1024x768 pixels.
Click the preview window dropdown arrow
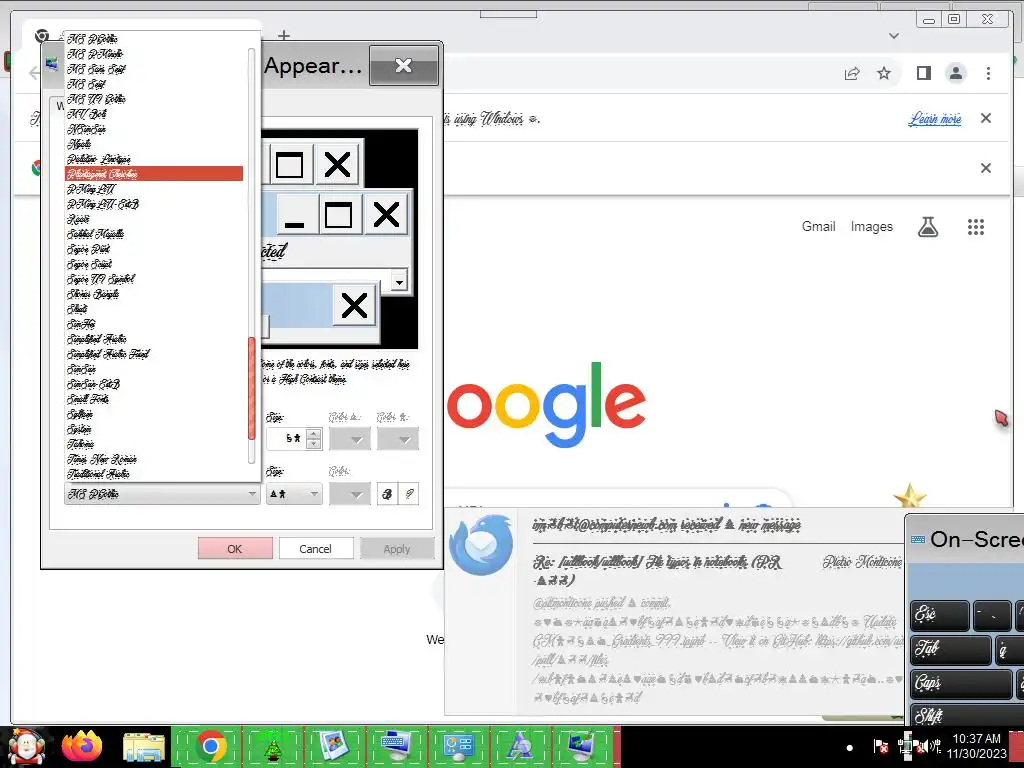pyautogui.click(x=398, y=281)
